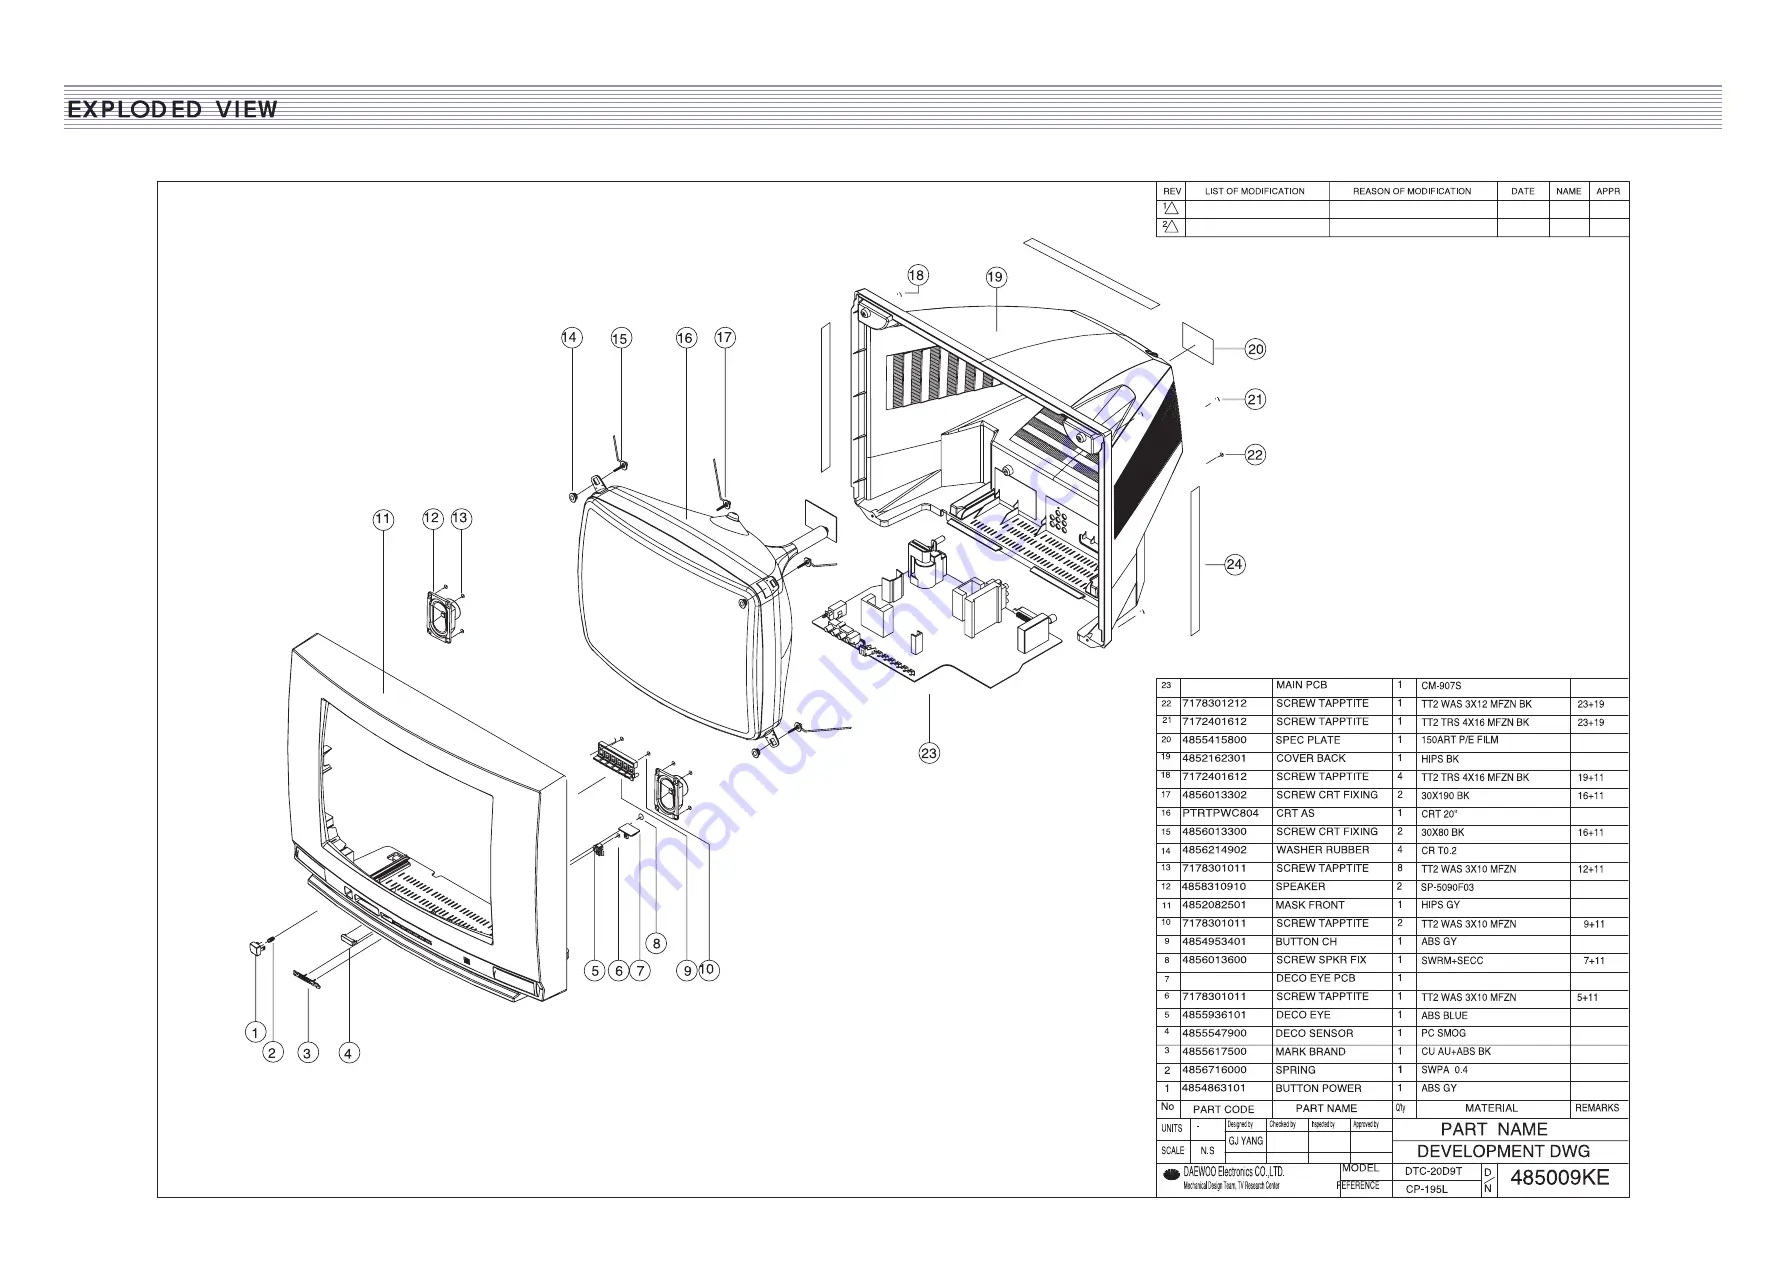Click material 'CM-907S'
1787x1263 pixels.
coord(1441,686)
